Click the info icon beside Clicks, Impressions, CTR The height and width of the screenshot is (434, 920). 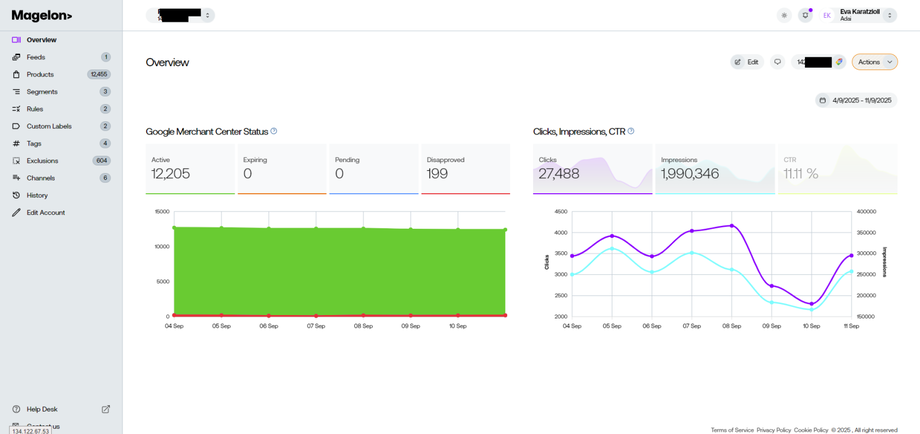coord(631,131)
